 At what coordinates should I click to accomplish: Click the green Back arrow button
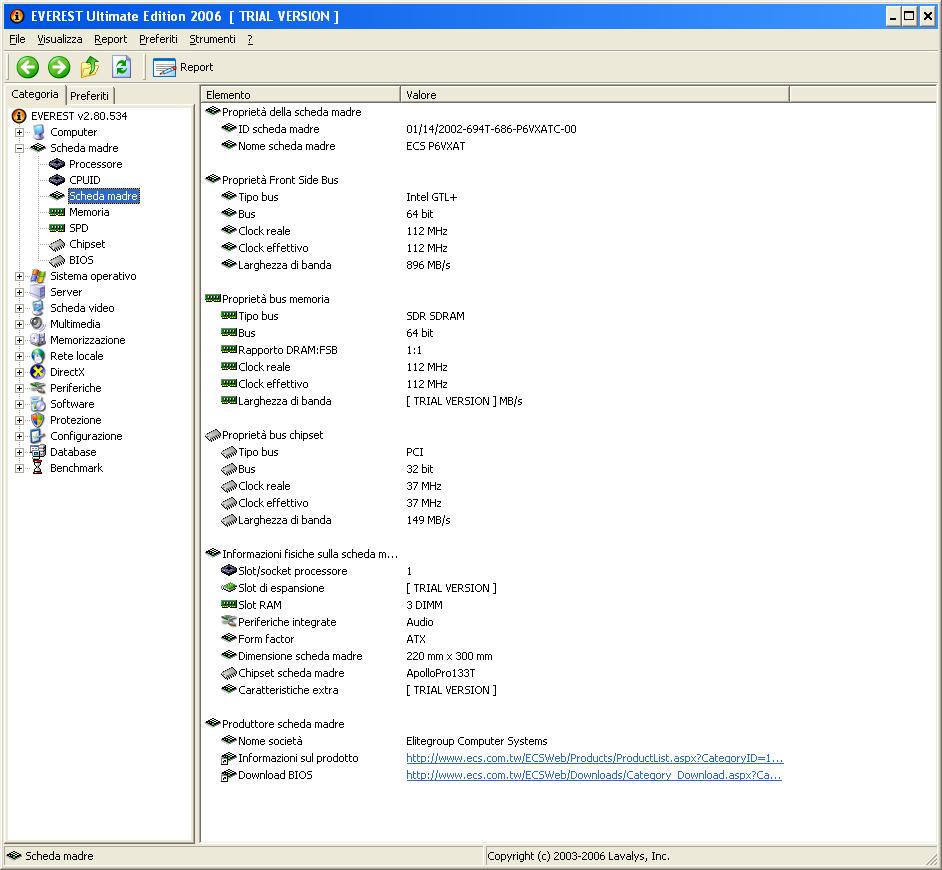[x=28, y=67]
